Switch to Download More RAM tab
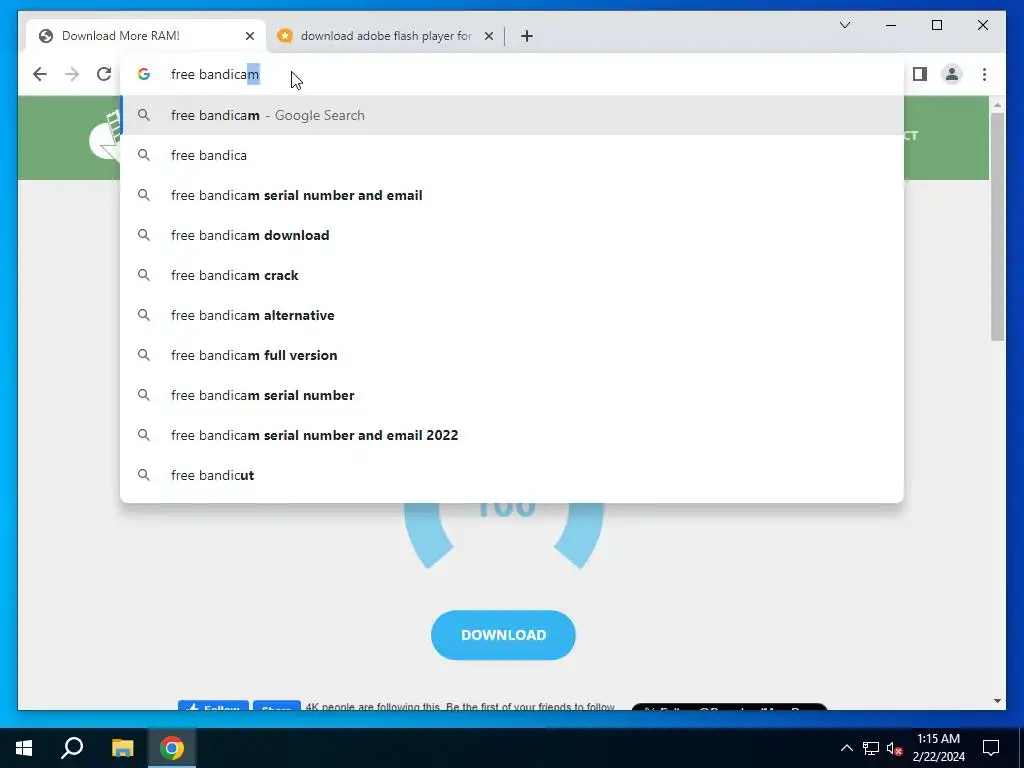Screen dimensions: 1024x768 click(x=146, y=36)
